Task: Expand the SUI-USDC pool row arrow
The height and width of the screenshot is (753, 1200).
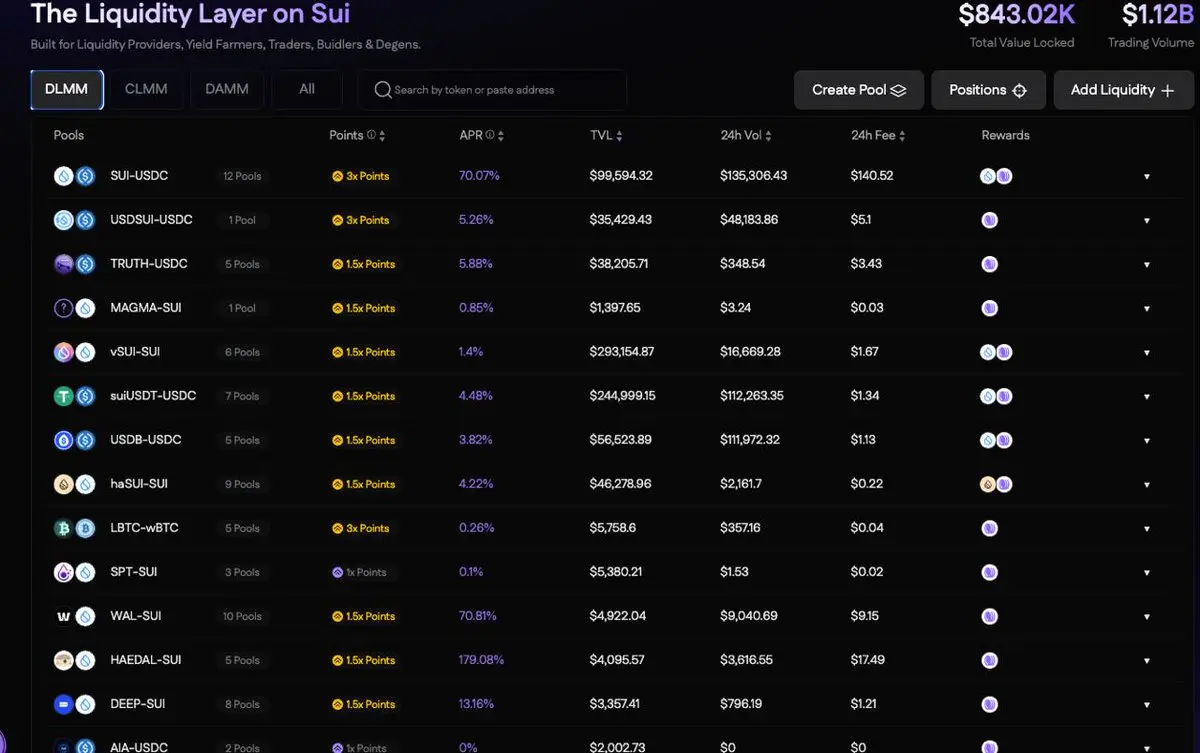Action: point(1147,177)
